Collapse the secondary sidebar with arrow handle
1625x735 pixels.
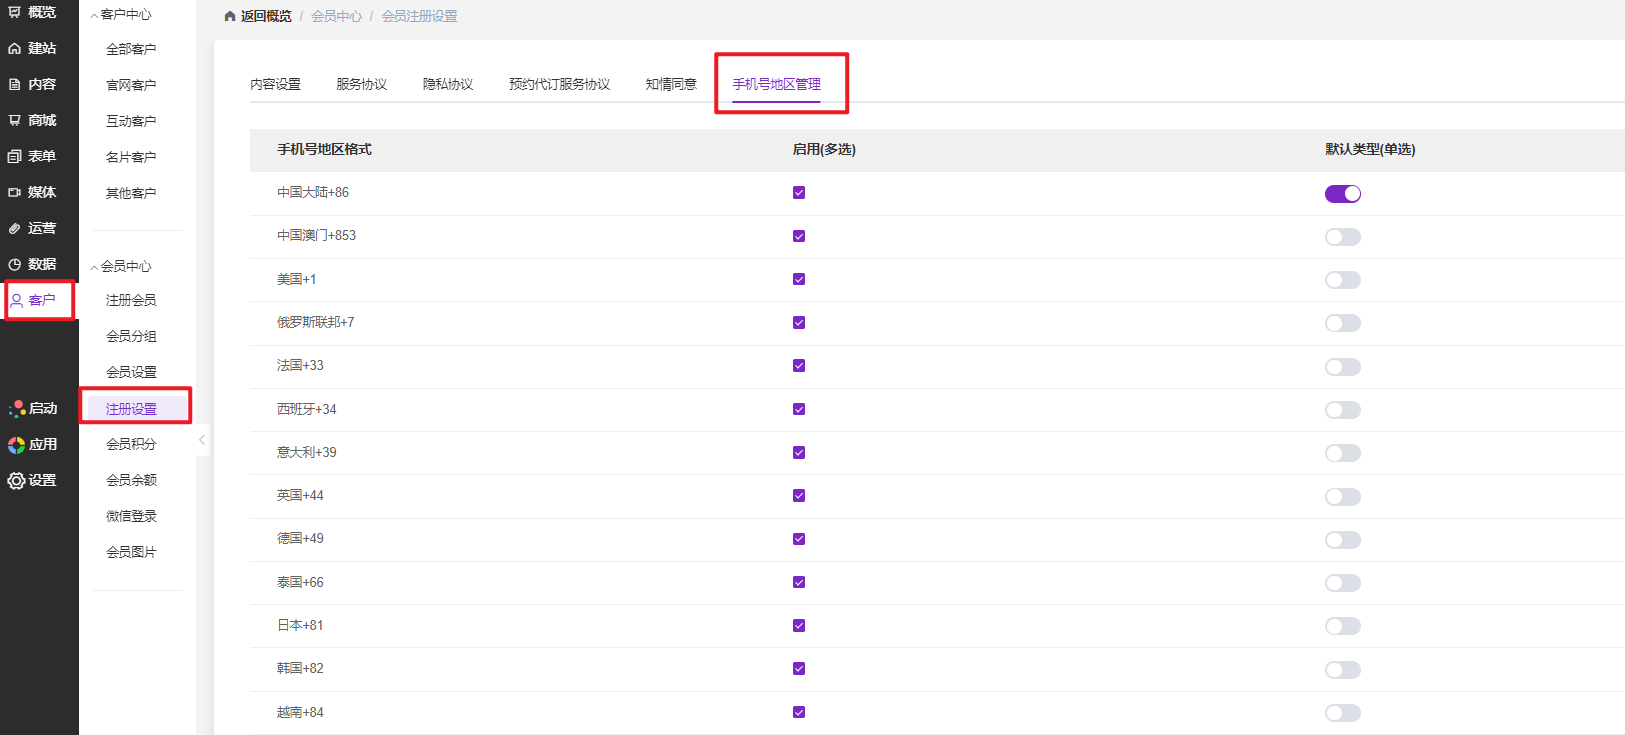(202, 440)
